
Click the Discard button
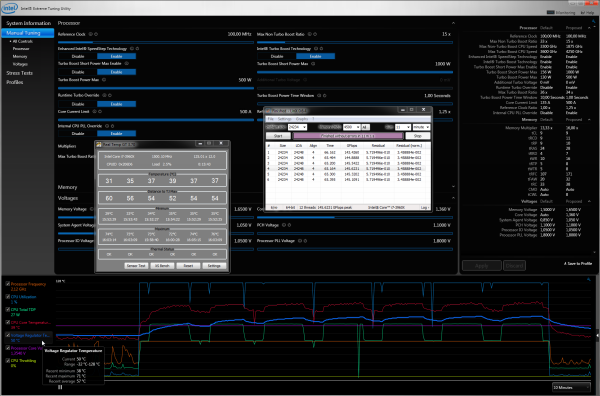pyautogui.click(x=514, y=266)
